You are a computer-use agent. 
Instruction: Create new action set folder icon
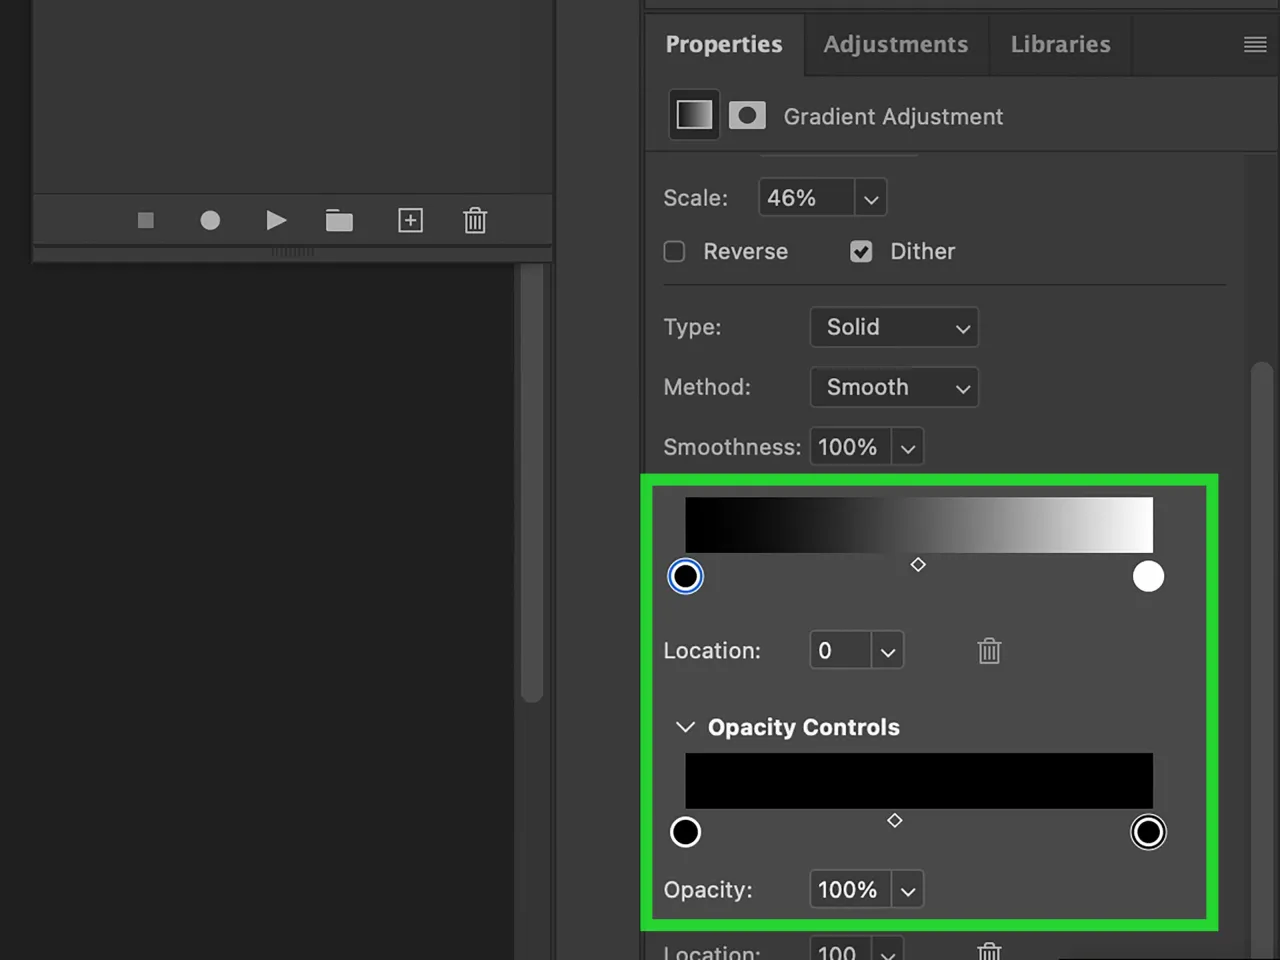[x=339, y=220]
